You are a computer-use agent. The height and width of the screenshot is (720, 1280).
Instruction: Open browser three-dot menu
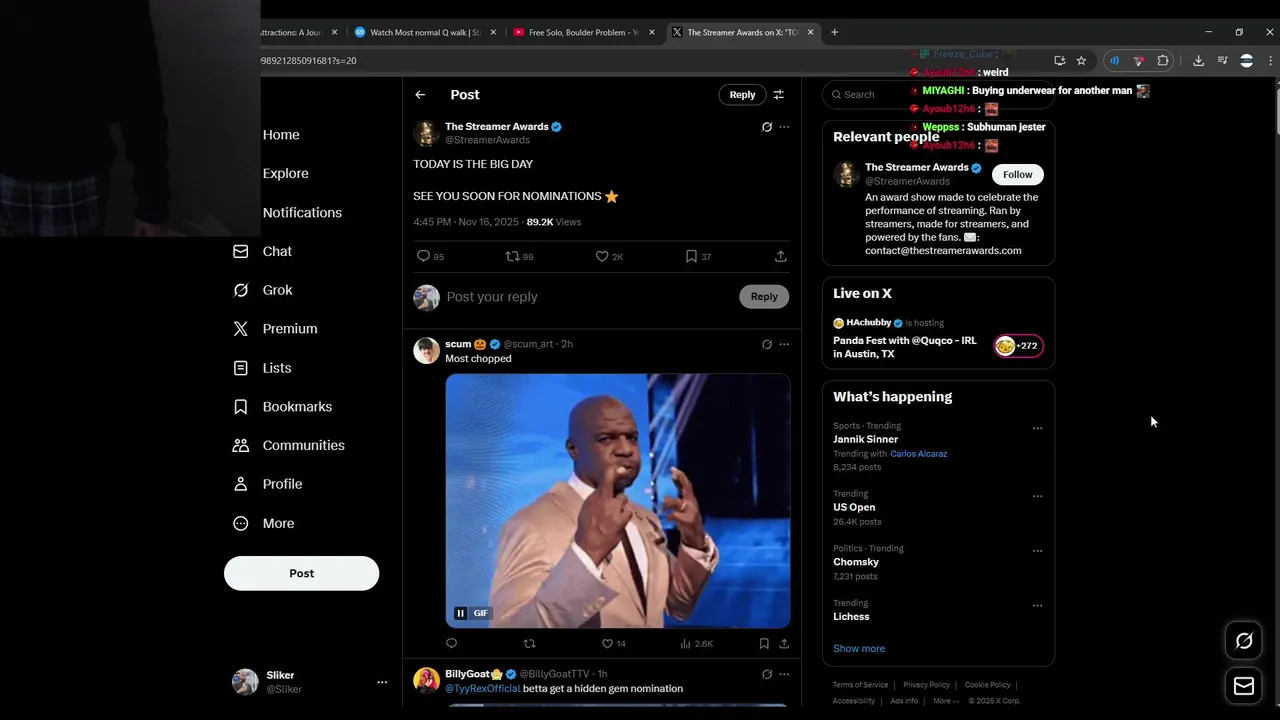[1271, 61]
